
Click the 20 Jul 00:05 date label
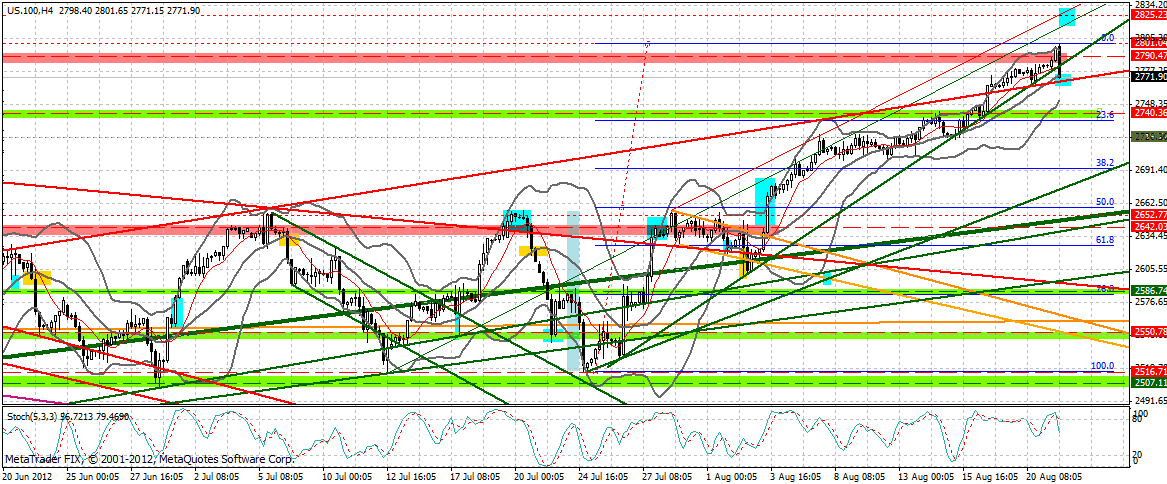point(537,476)
